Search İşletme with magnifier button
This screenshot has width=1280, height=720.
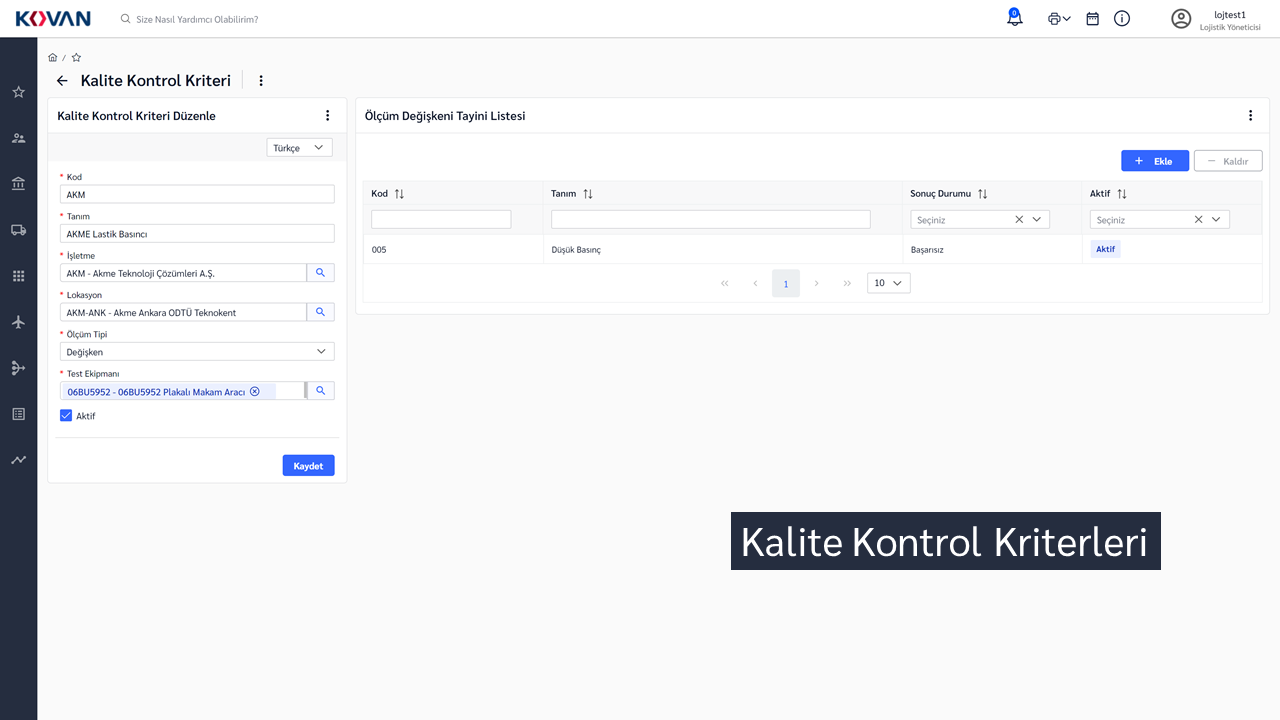pyautogui.click(x=320, y=273)
